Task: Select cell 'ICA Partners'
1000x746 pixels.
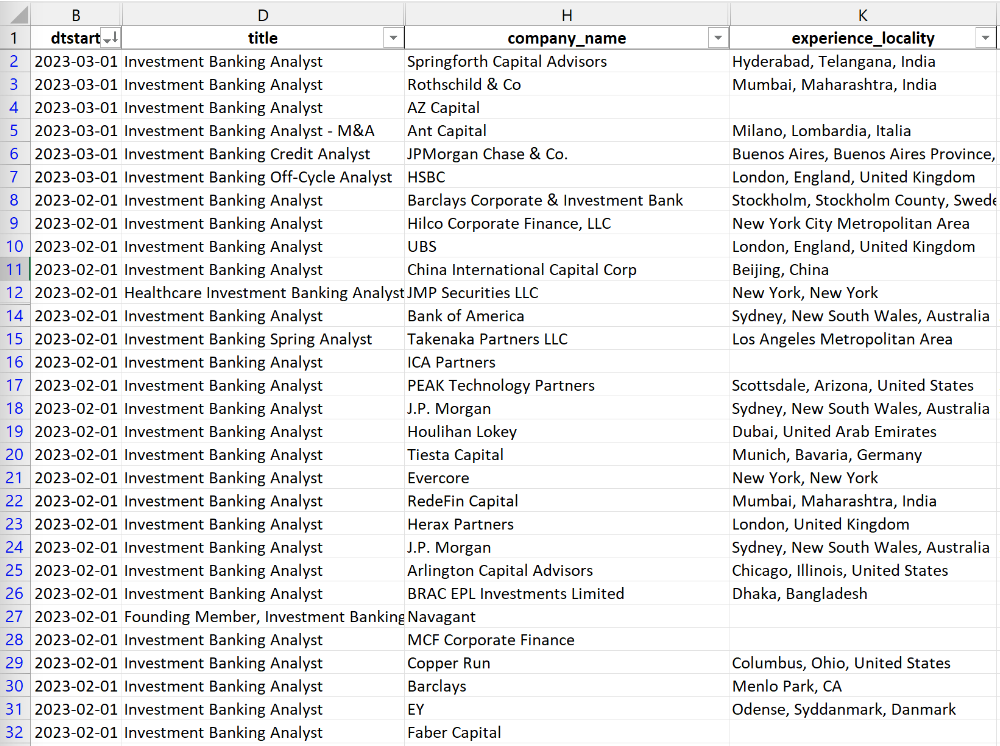Action: pos(566,362)
